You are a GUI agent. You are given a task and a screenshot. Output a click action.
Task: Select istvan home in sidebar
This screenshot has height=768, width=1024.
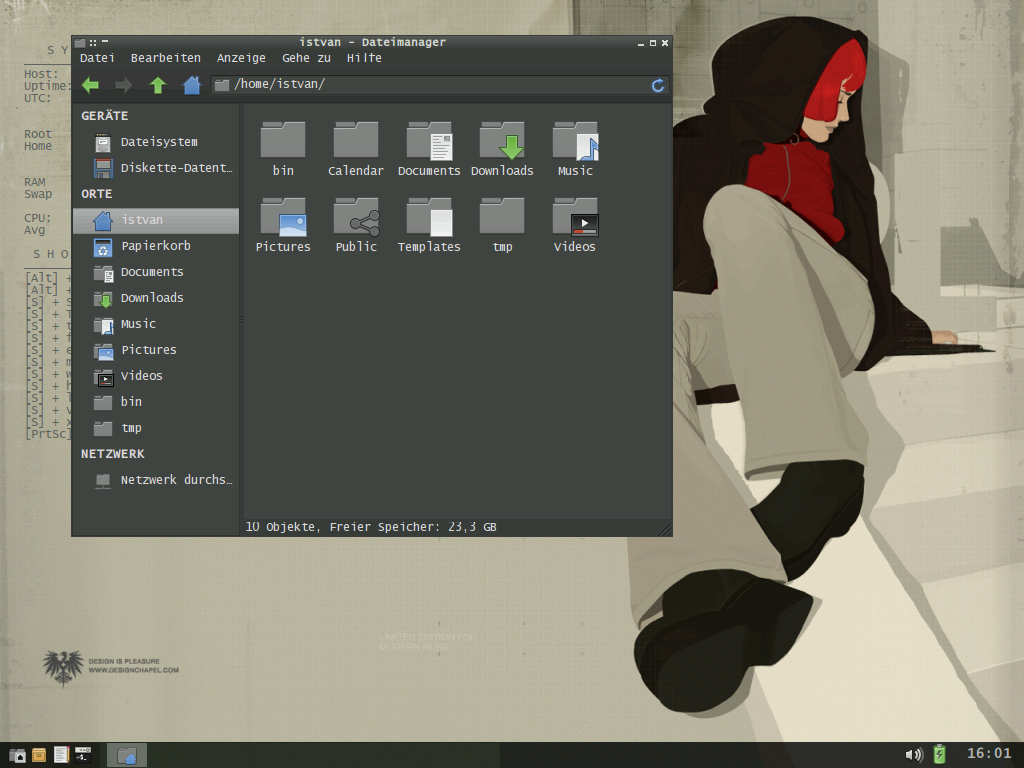156,220
